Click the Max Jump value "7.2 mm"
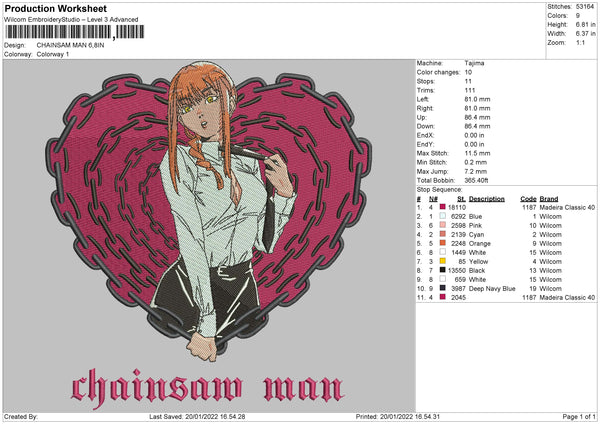The height and width of the screenshot is (424, 600). [476, 171]
